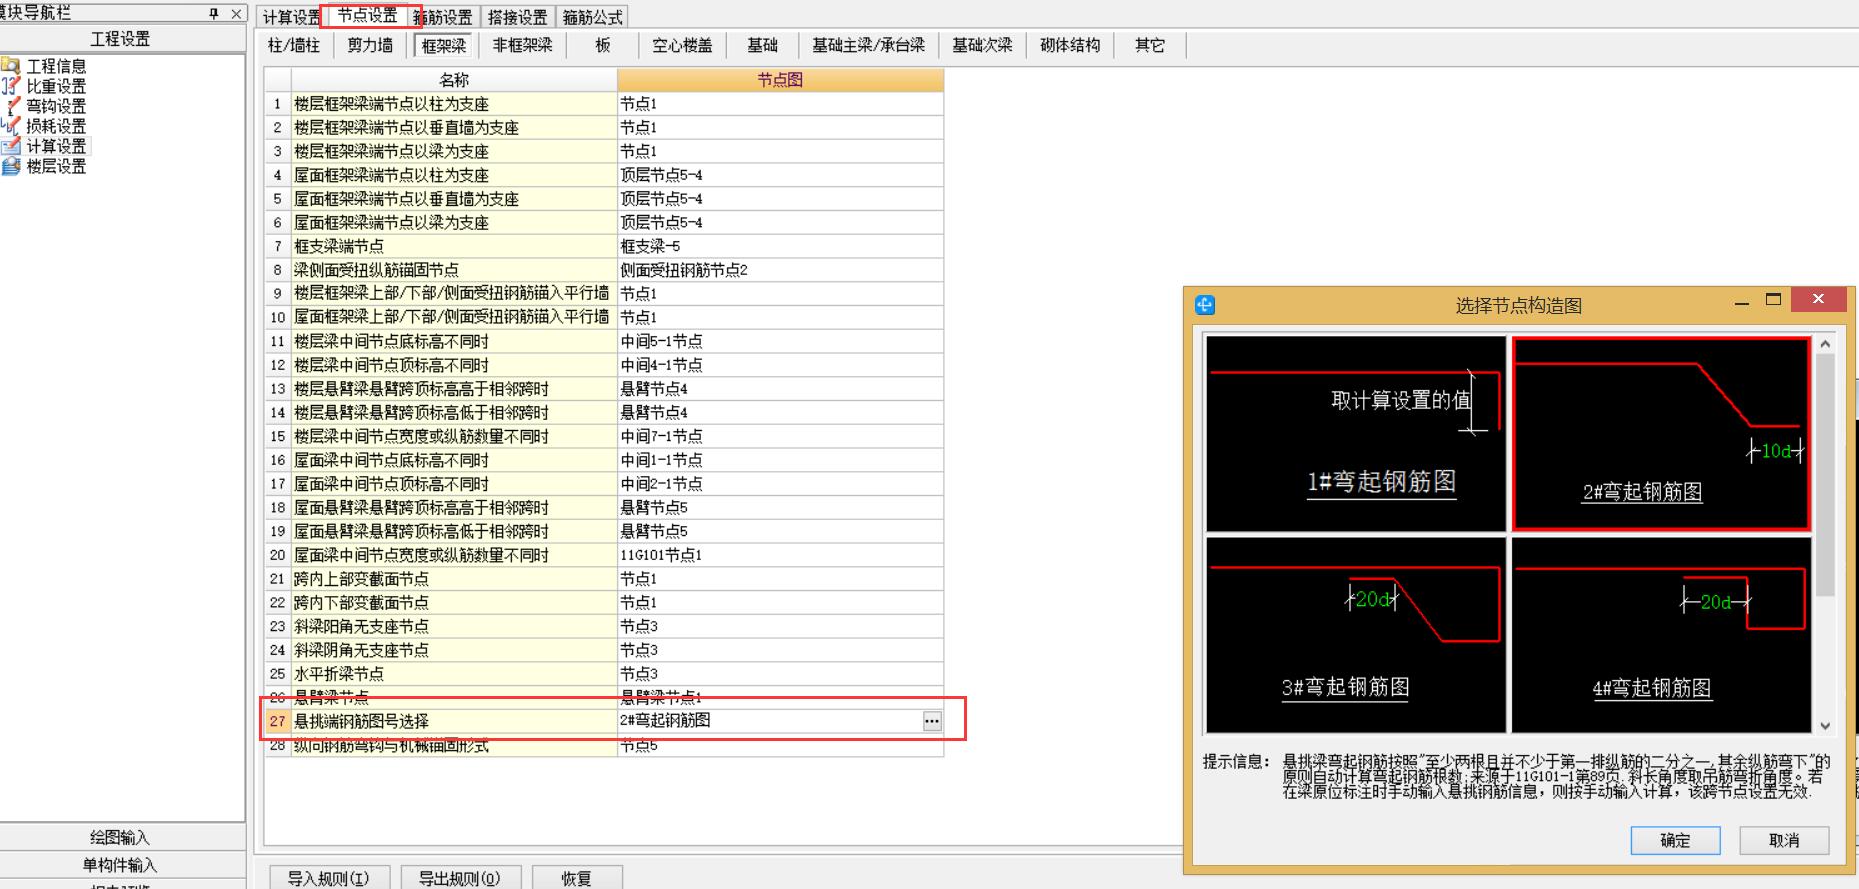Click the app icon in the dialog title bar
This screenshot has width=1859, height=889.
coord(1205,305)
